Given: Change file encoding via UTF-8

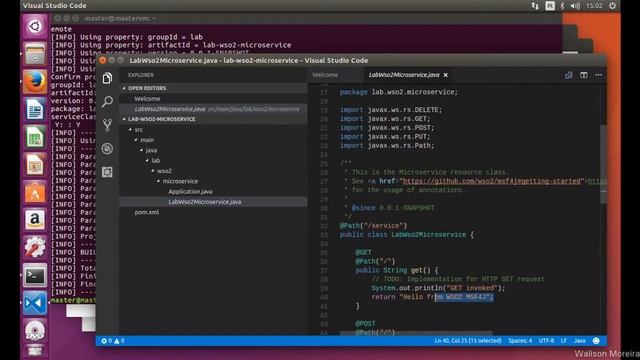Looking at the screenshot, I should click(546, 340).
